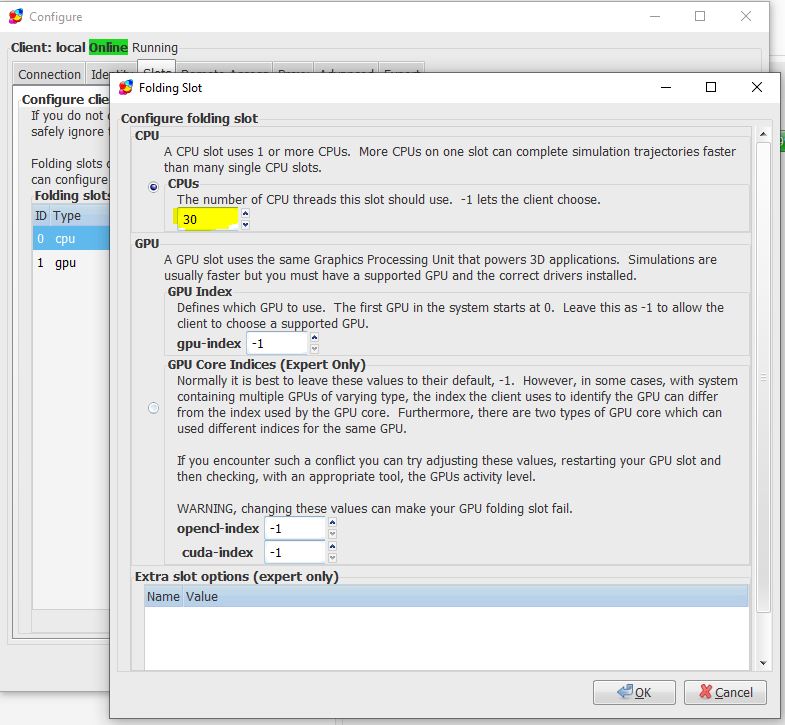The image size is (785, 725).
Task: Select the CPU slot radio button
Action: click(152, 187)
